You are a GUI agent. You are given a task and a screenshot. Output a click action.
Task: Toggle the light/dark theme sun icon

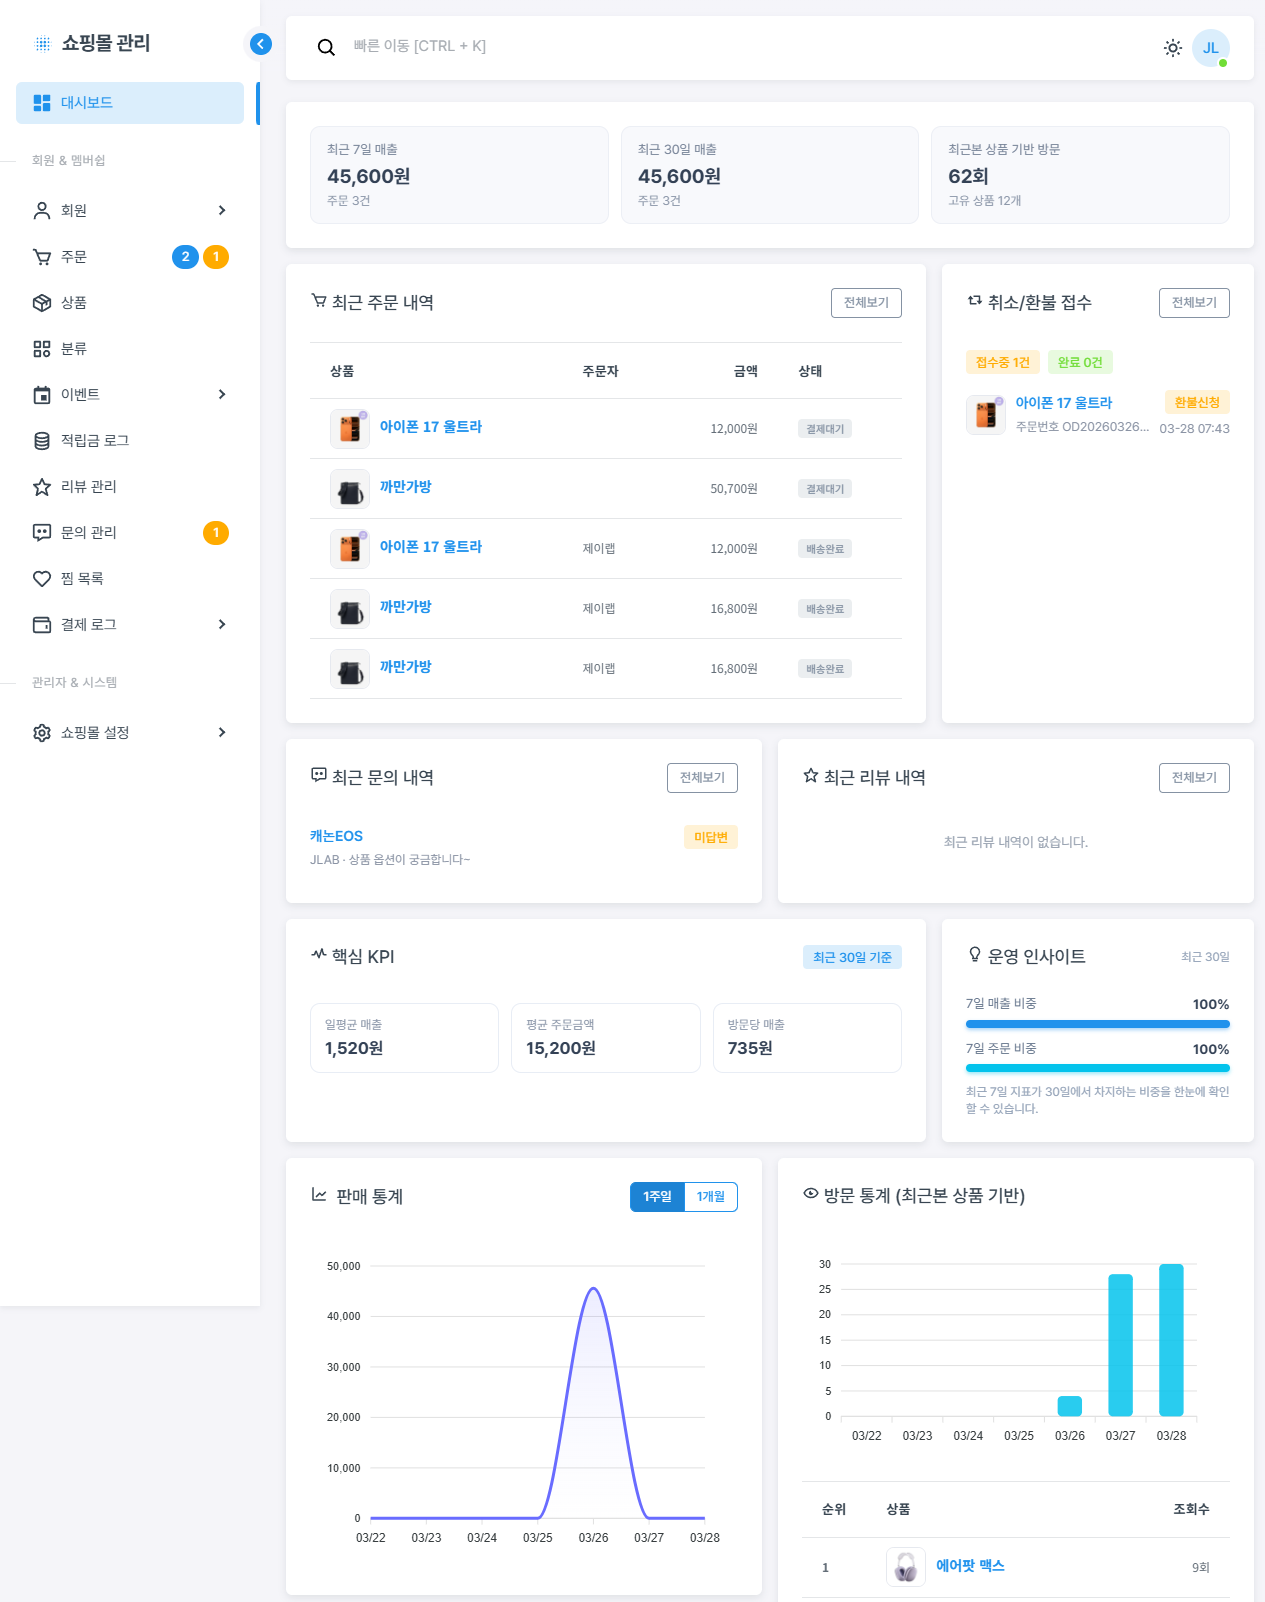click(1173, 48)
